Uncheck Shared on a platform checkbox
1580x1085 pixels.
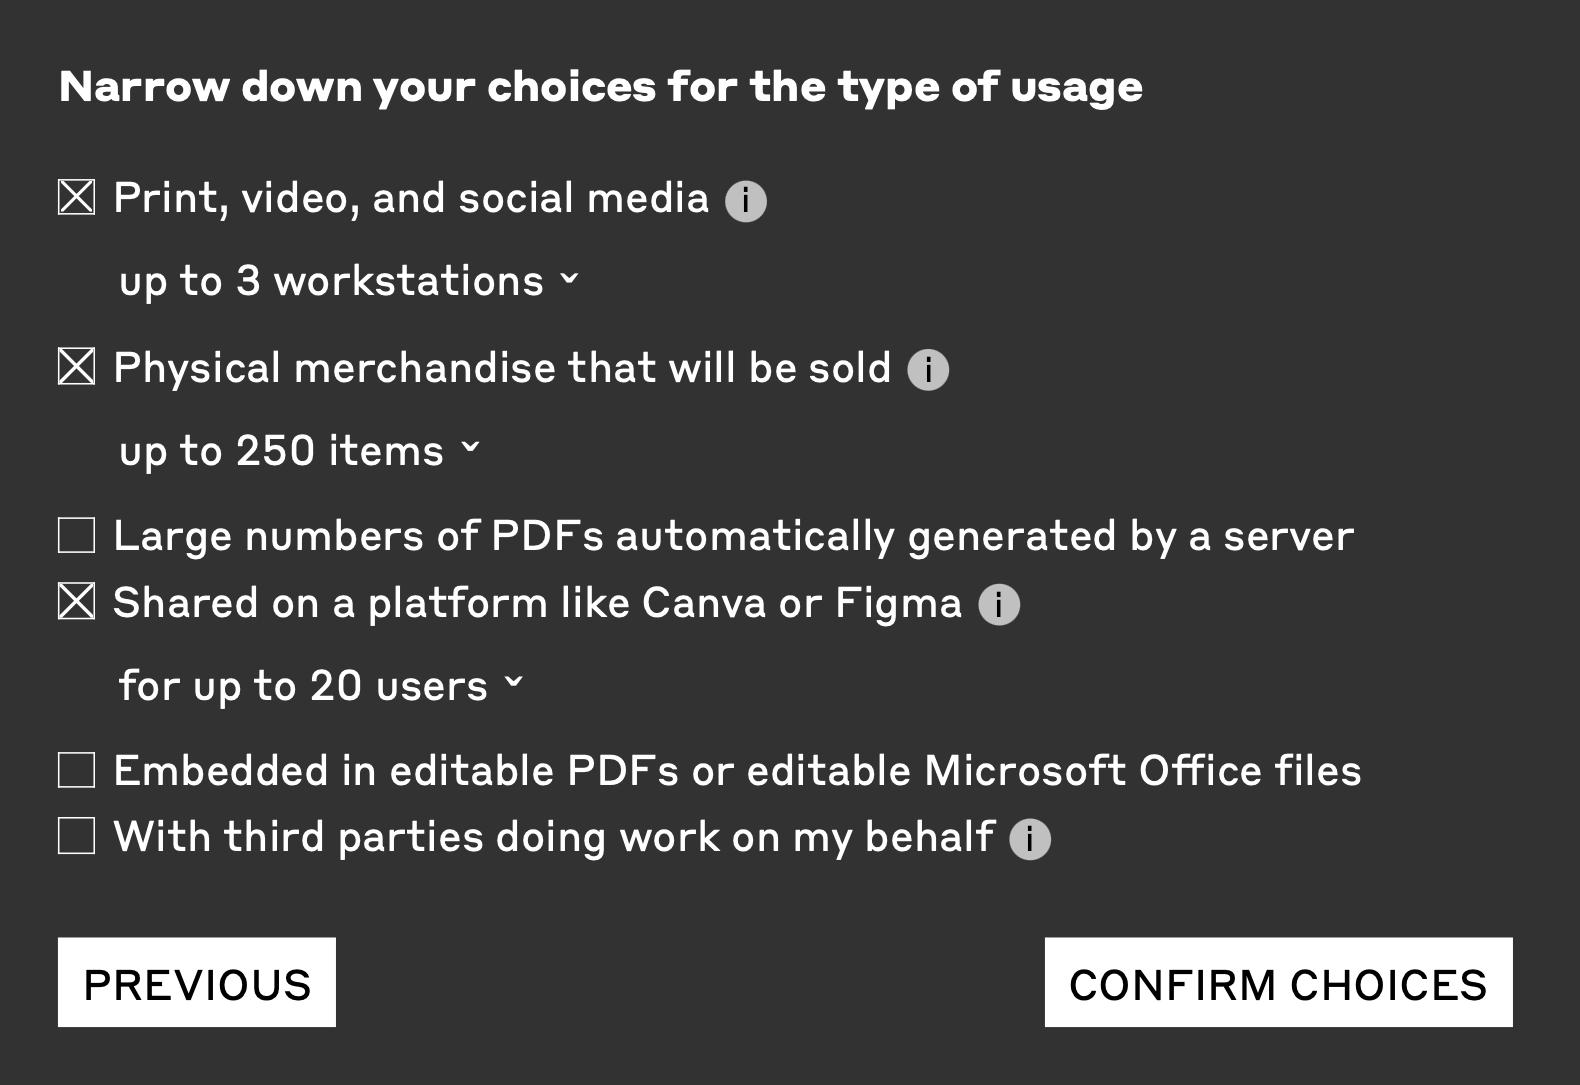[x=77, y=602]
